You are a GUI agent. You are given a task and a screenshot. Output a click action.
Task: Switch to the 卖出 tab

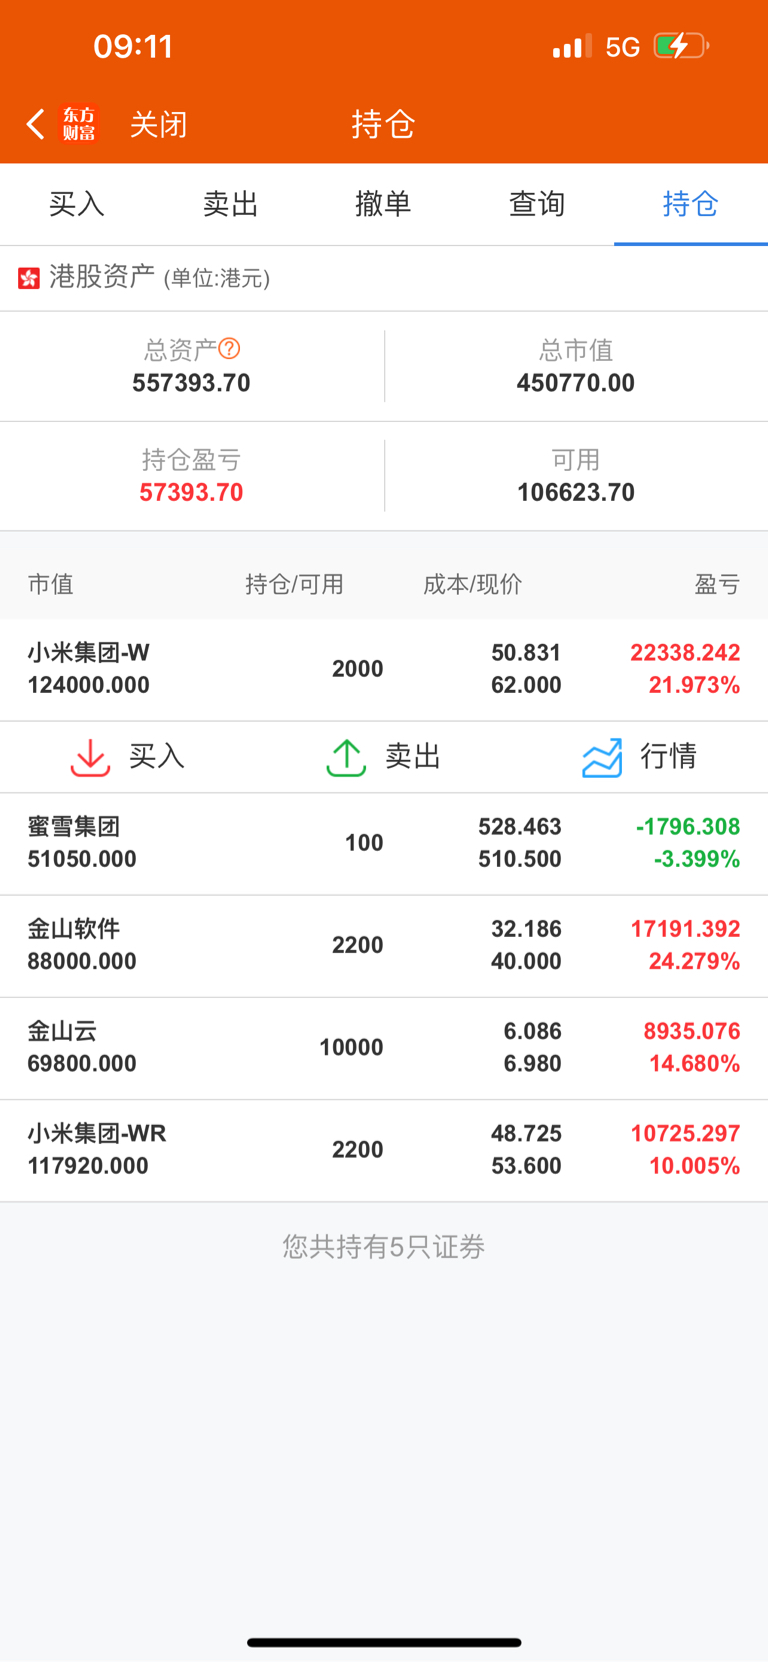[231, 204]
